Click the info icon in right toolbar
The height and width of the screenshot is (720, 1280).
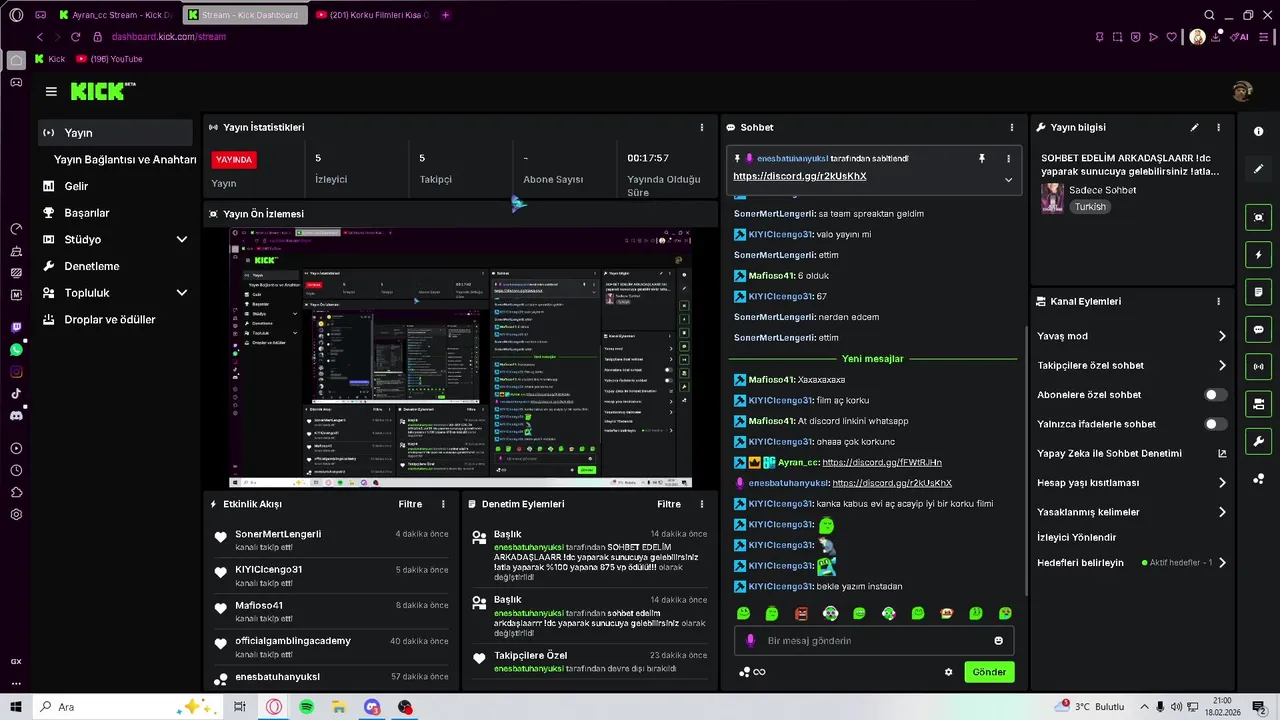pyautogui.click(x=1258, y=131)
